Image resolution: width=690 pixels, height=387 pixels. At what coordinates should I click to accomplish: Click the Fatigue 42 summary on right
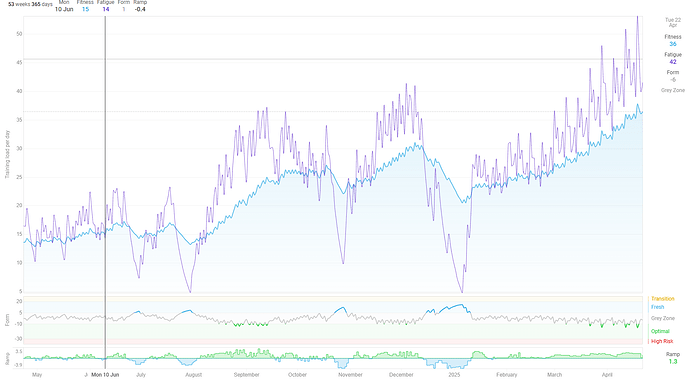click(672, 58)
